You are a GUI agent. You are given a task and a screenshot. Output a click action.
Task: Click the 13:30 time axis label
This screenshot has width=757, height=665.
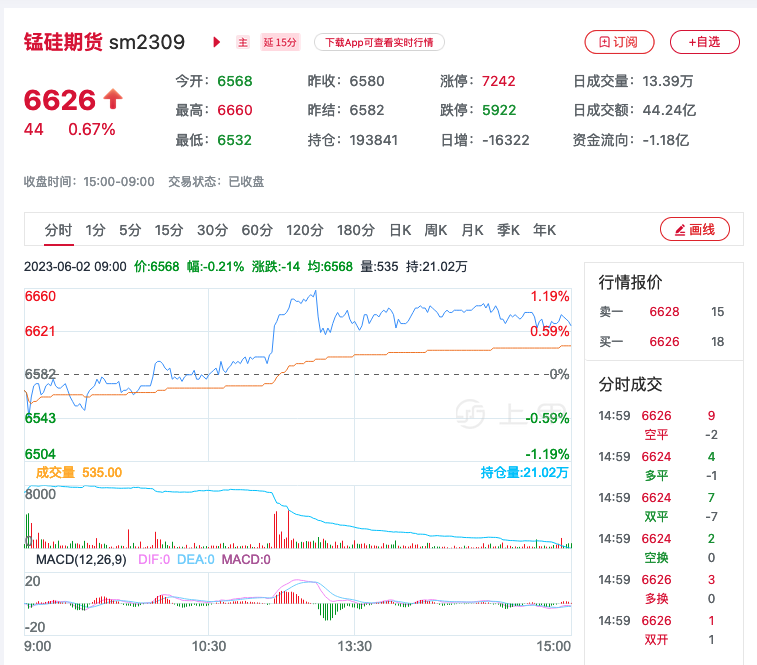354,647
